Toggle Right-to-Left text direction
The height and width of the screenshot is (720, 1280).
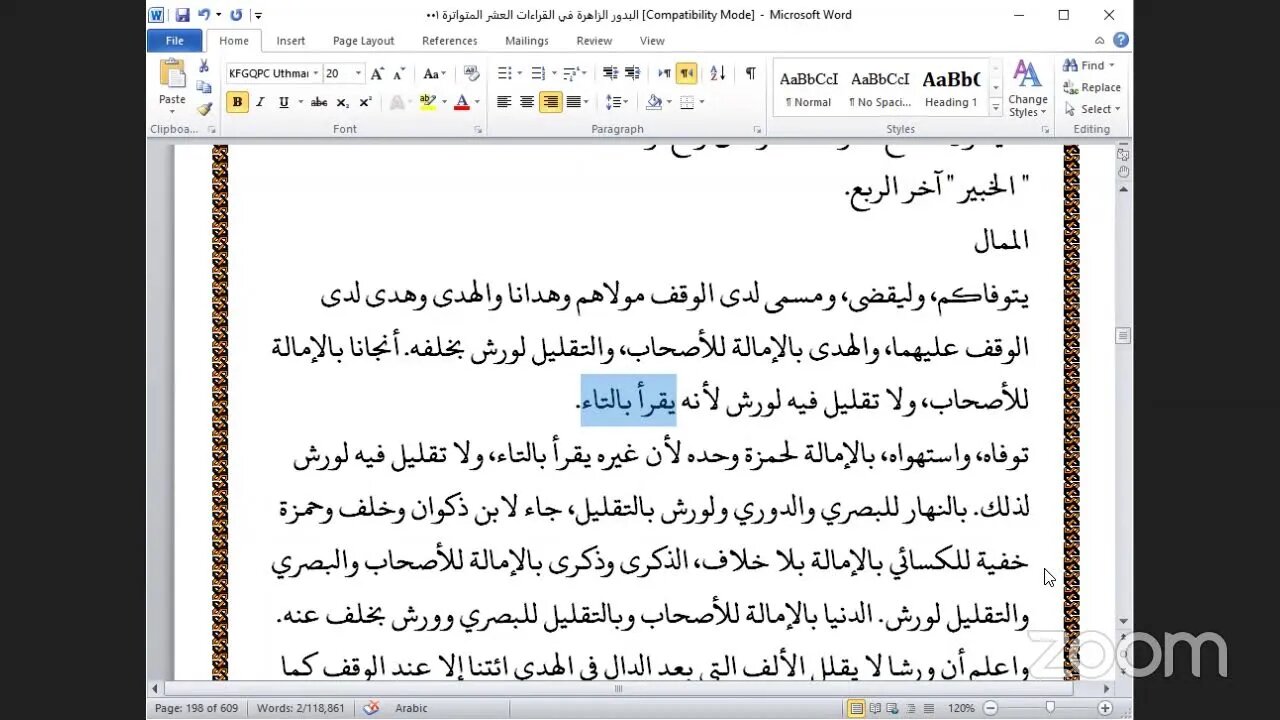pos(686,73)
